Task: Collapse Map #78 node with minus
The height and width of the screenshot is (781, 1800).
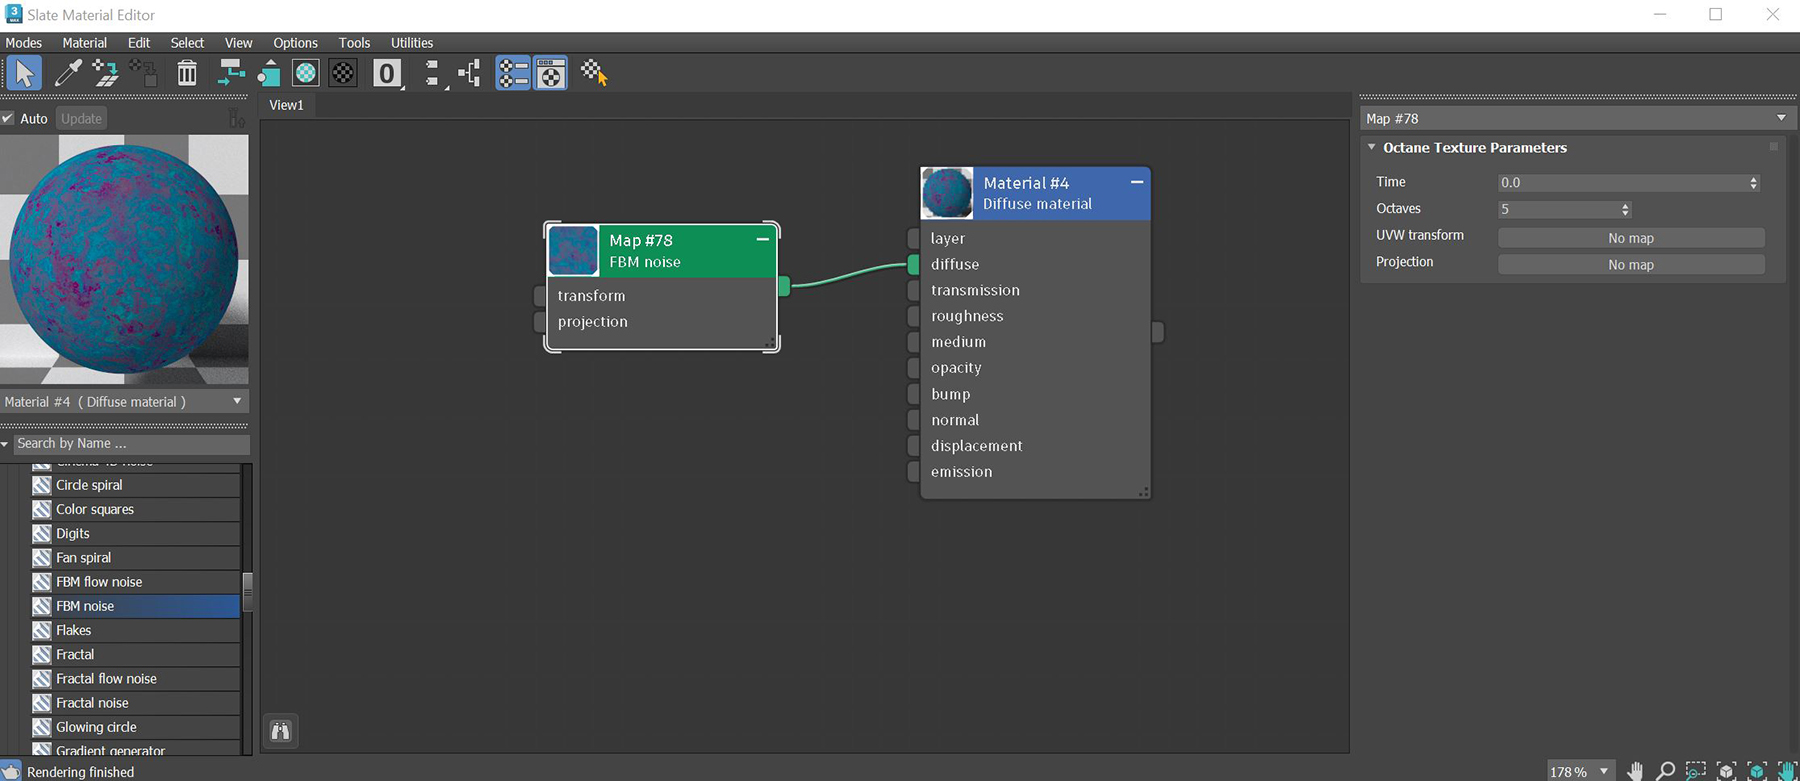Action: [x=763, y=240]
